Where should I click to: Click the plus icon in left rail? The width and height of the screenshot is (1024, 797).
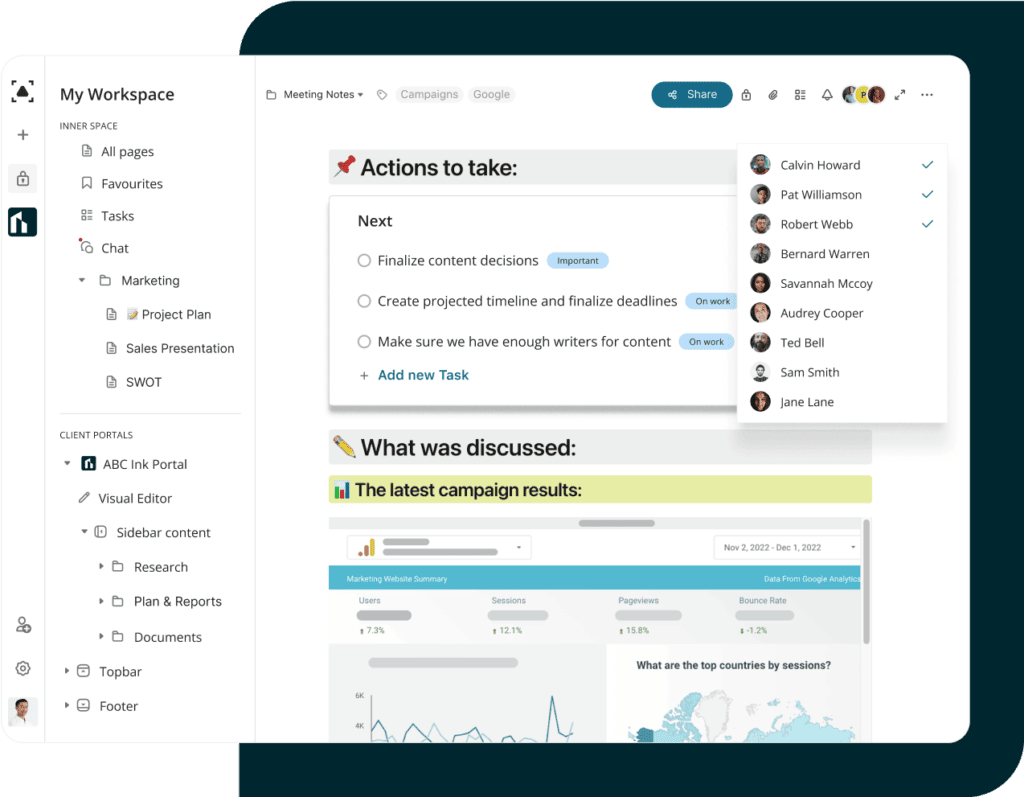coord(23,135)
